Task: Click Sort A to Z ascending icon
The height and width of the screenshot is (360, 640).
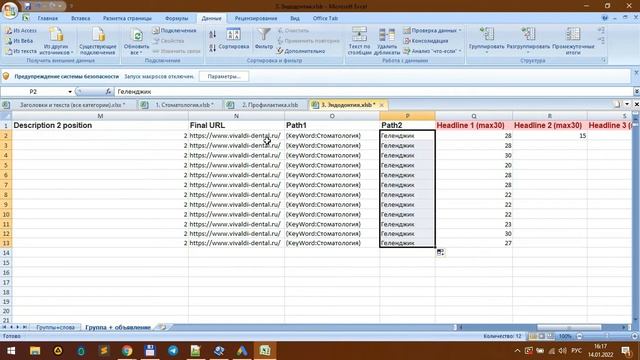Action: [x=213, y=34]
